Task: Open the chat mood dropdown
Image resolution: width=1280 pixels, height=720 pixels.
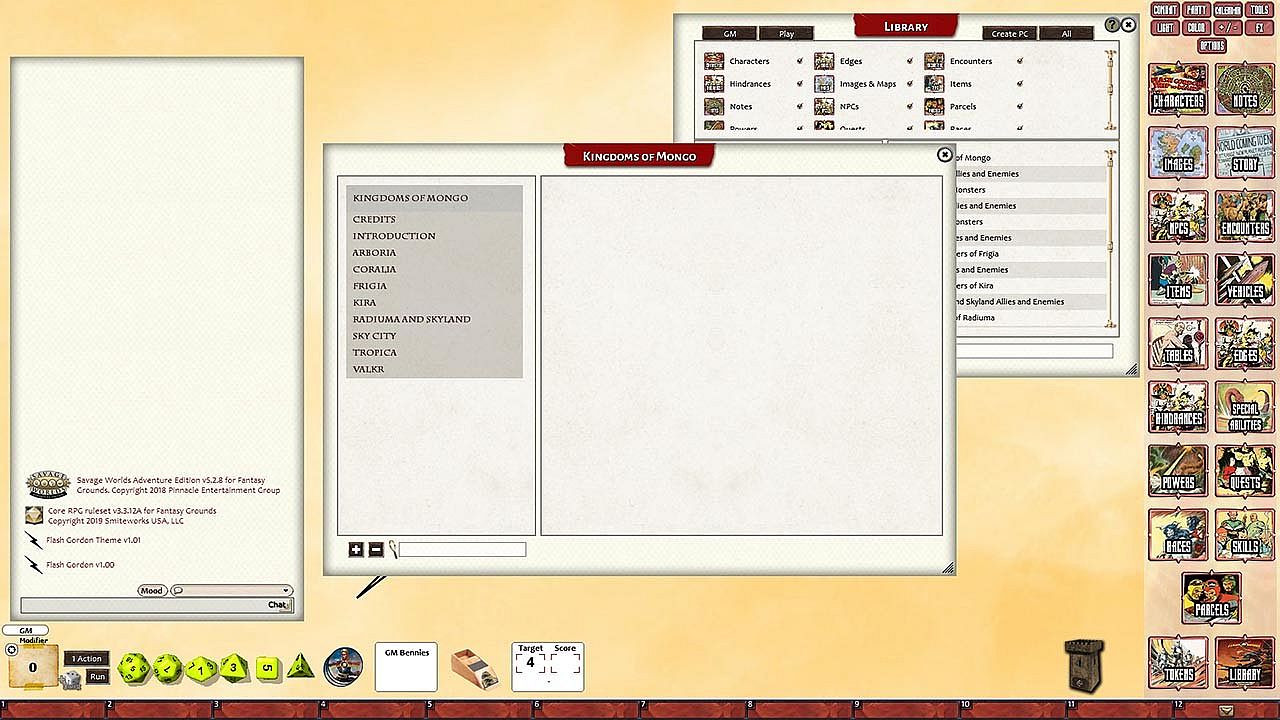Action: coord(231,591)
